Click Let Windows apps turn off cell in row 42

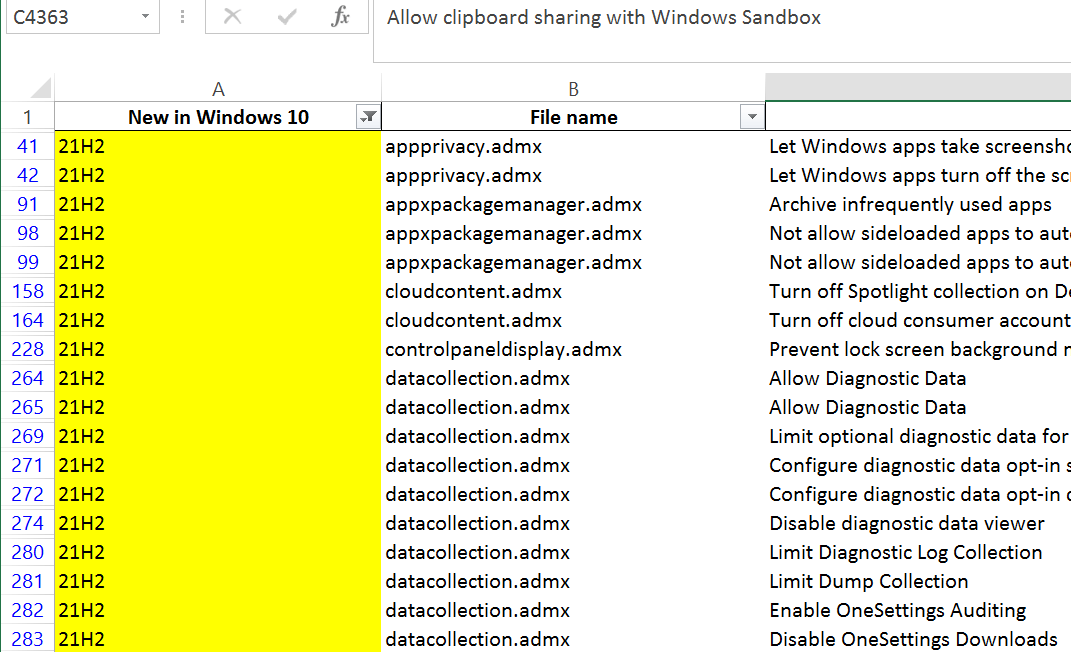918,175
